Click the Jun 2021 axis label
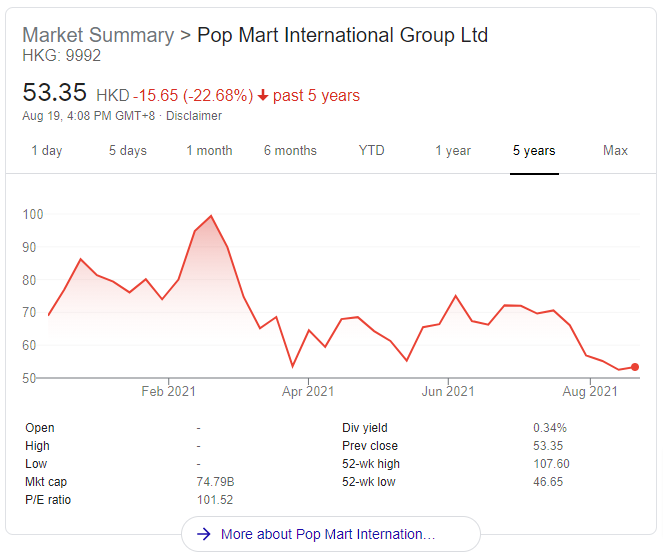This screenshot has height=556, width=663. (x=448, y=392)
